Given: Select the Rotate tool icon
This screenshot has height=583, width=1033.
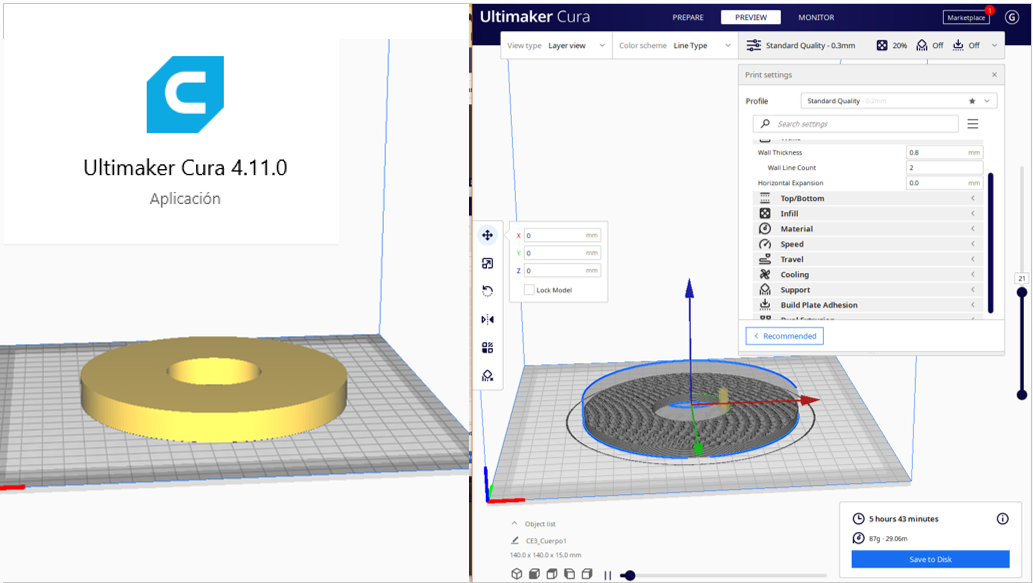Looking at the screenshot, I should point(488,291).
